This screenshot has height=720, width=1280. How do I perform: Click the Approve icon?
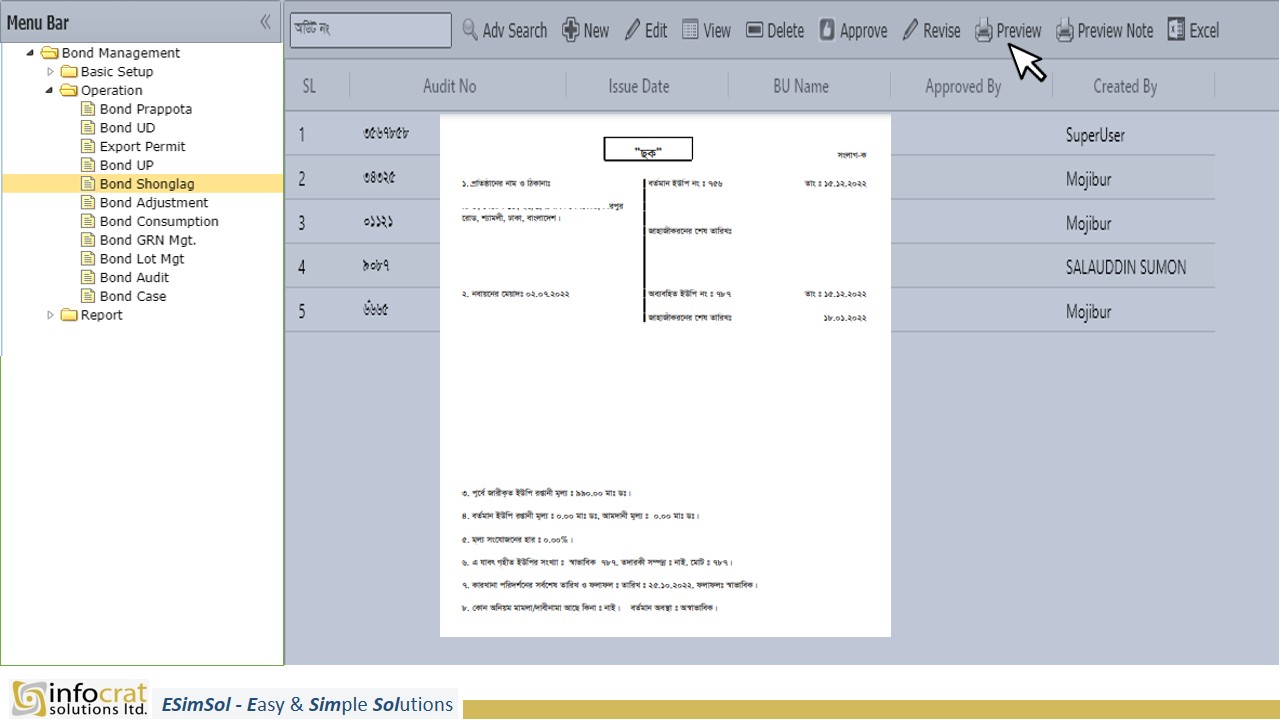point(827,30)
